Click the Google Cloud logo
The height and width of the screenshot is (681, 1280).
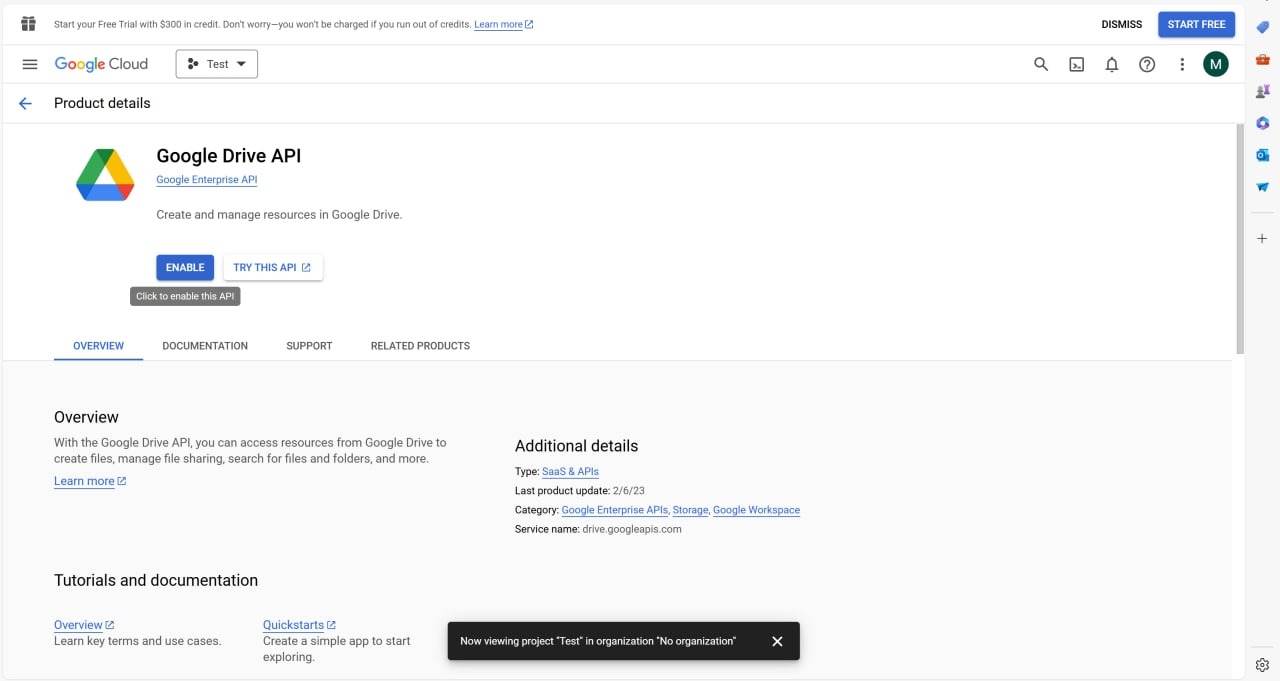click(x=101, y=64)
